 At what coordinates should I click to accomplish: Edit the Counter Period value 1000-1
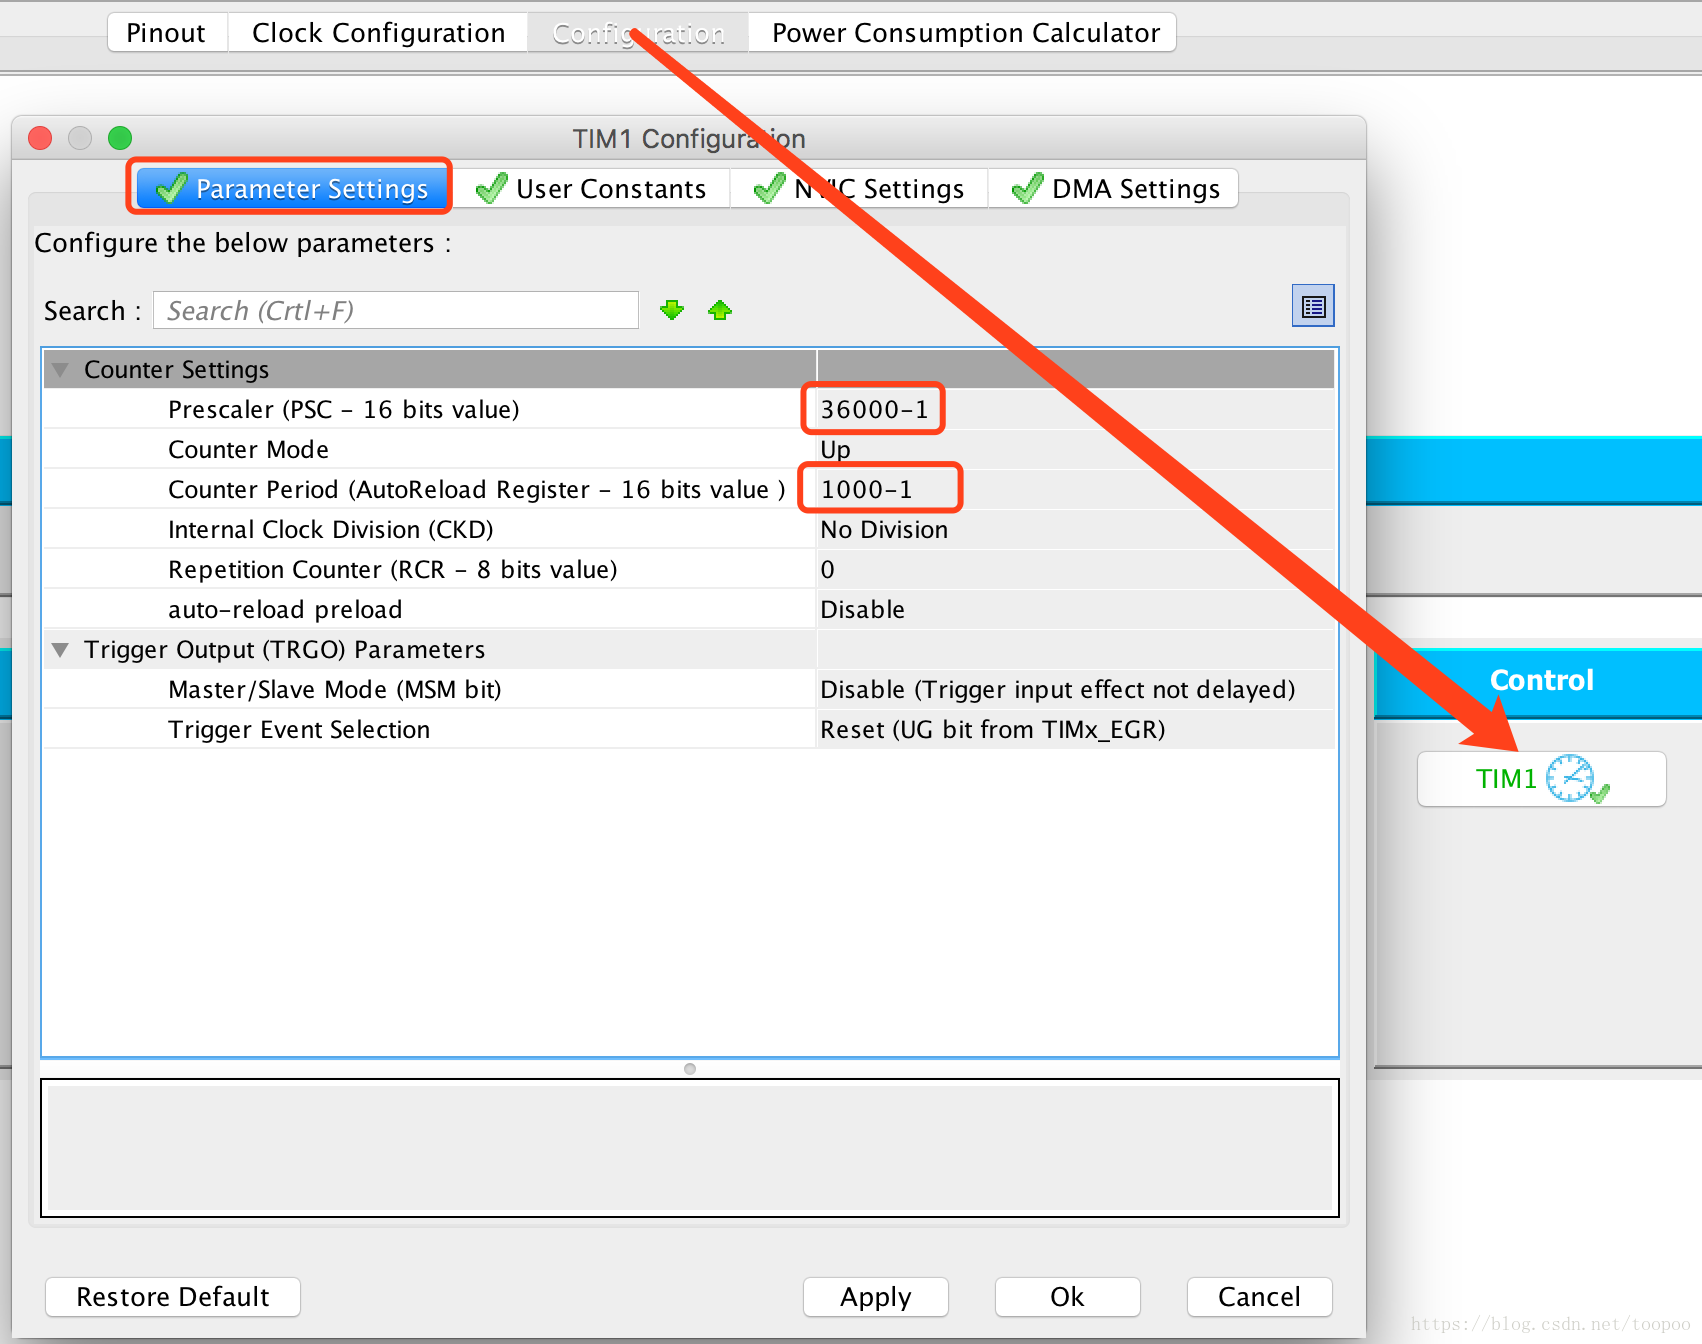point(1075,489)
